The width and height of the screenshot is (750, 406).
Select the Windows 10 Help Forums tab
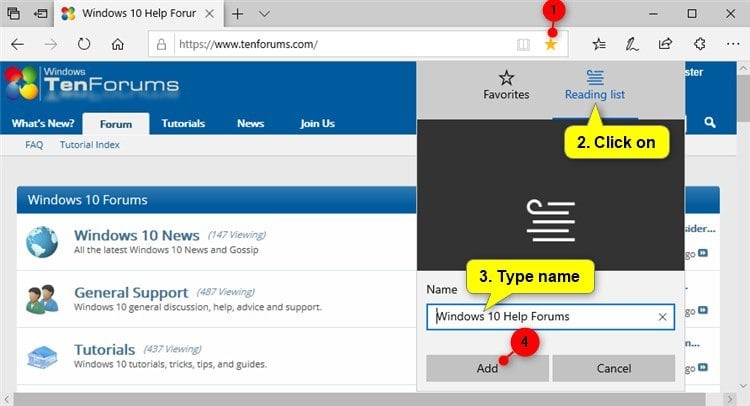139,13
